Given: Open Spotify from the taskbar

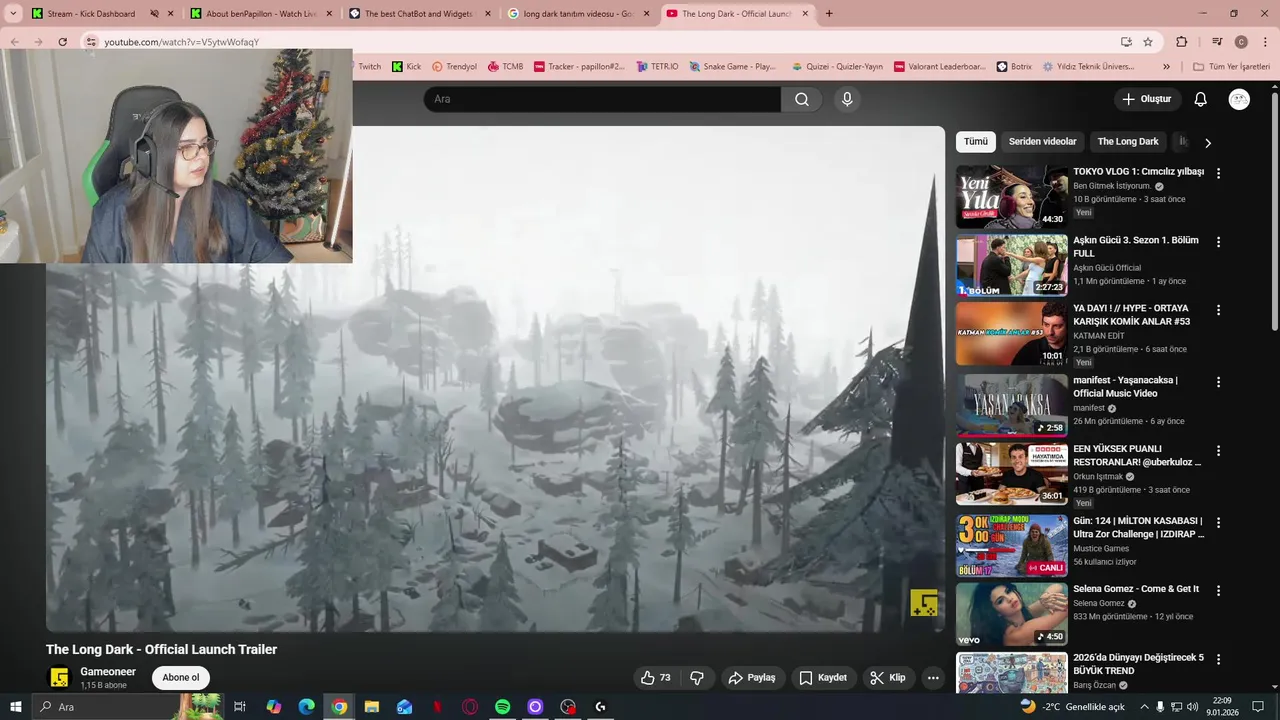Looking at the screenshot, I should (x=503, y=707).
